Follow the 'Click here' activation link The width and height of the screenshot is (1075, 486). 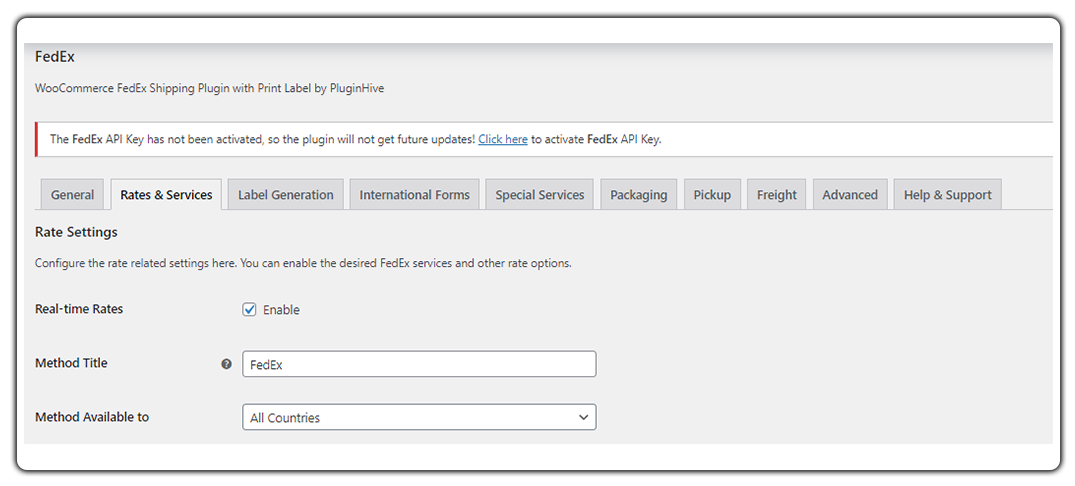(503, 139)
